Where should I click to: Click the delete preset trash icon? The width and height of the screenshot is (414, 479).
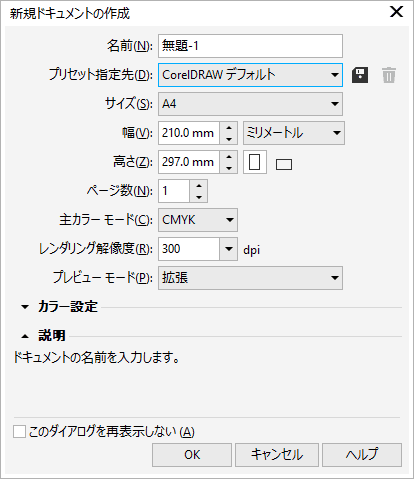click(x=389, y=75)
